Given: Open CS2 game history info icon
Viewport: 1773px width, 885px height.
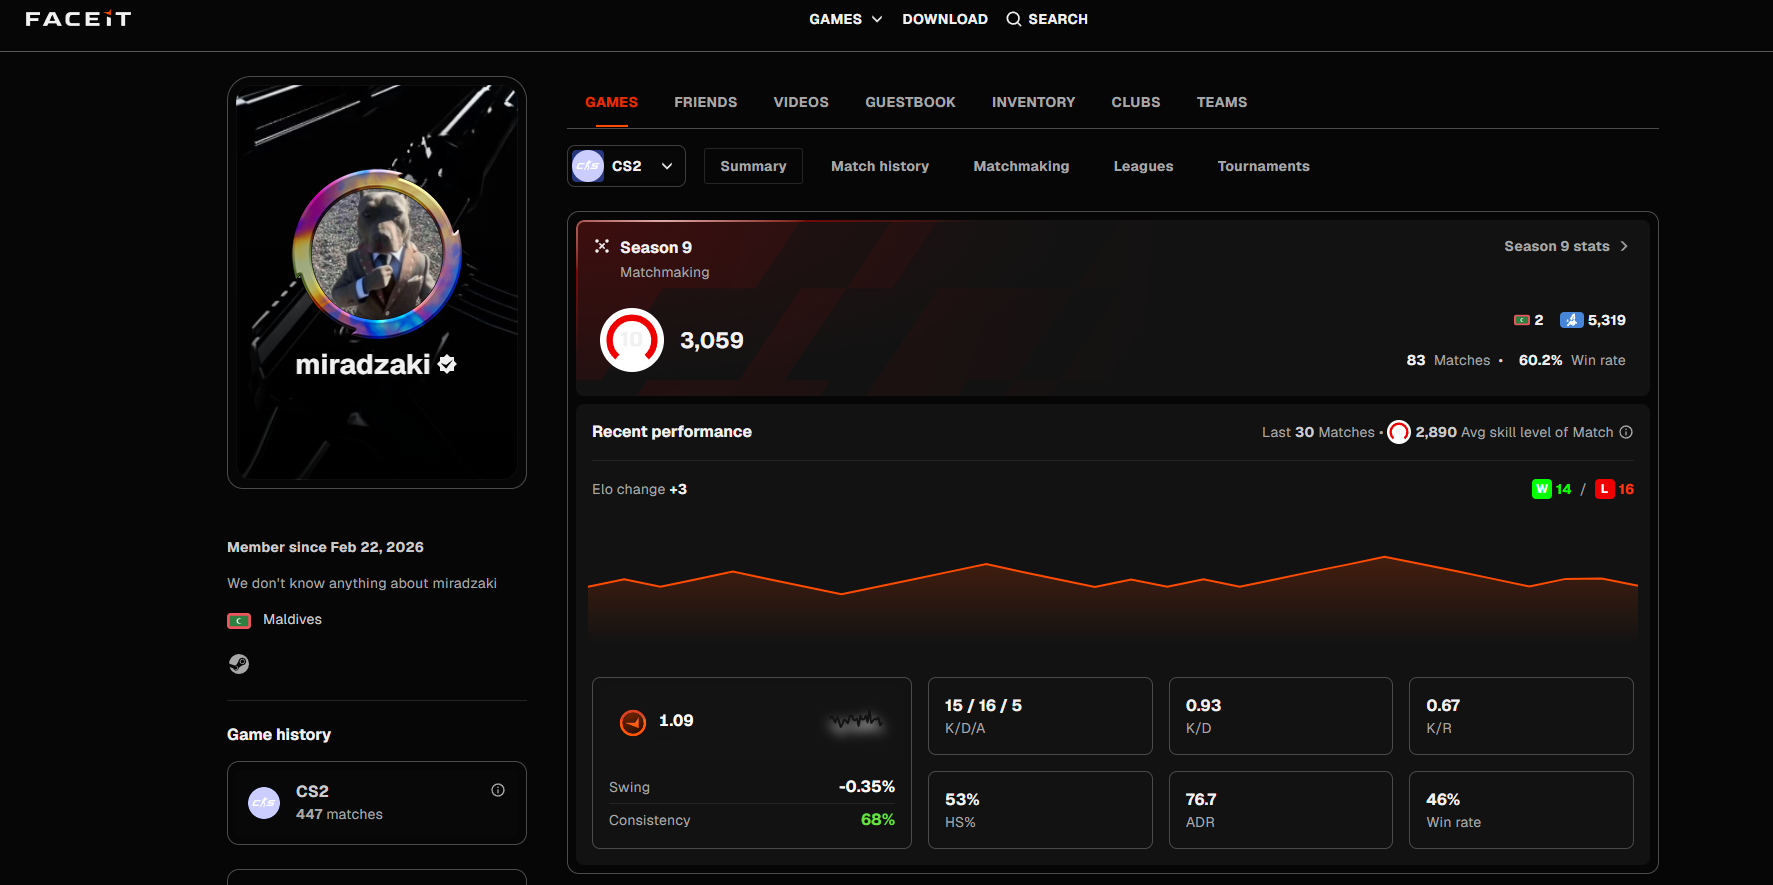Looking at the screenshot, I should (498, 790).
